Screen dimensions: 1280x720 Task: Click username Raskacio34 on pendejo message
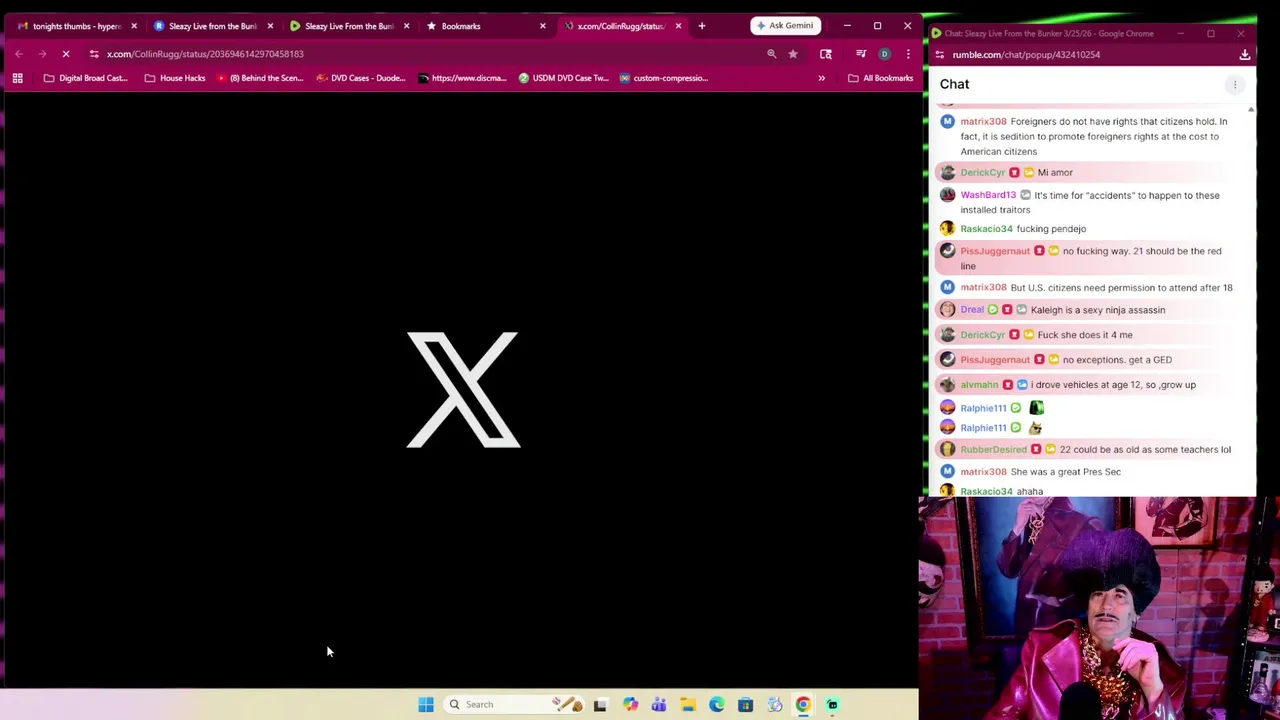(x=986, y=228)
